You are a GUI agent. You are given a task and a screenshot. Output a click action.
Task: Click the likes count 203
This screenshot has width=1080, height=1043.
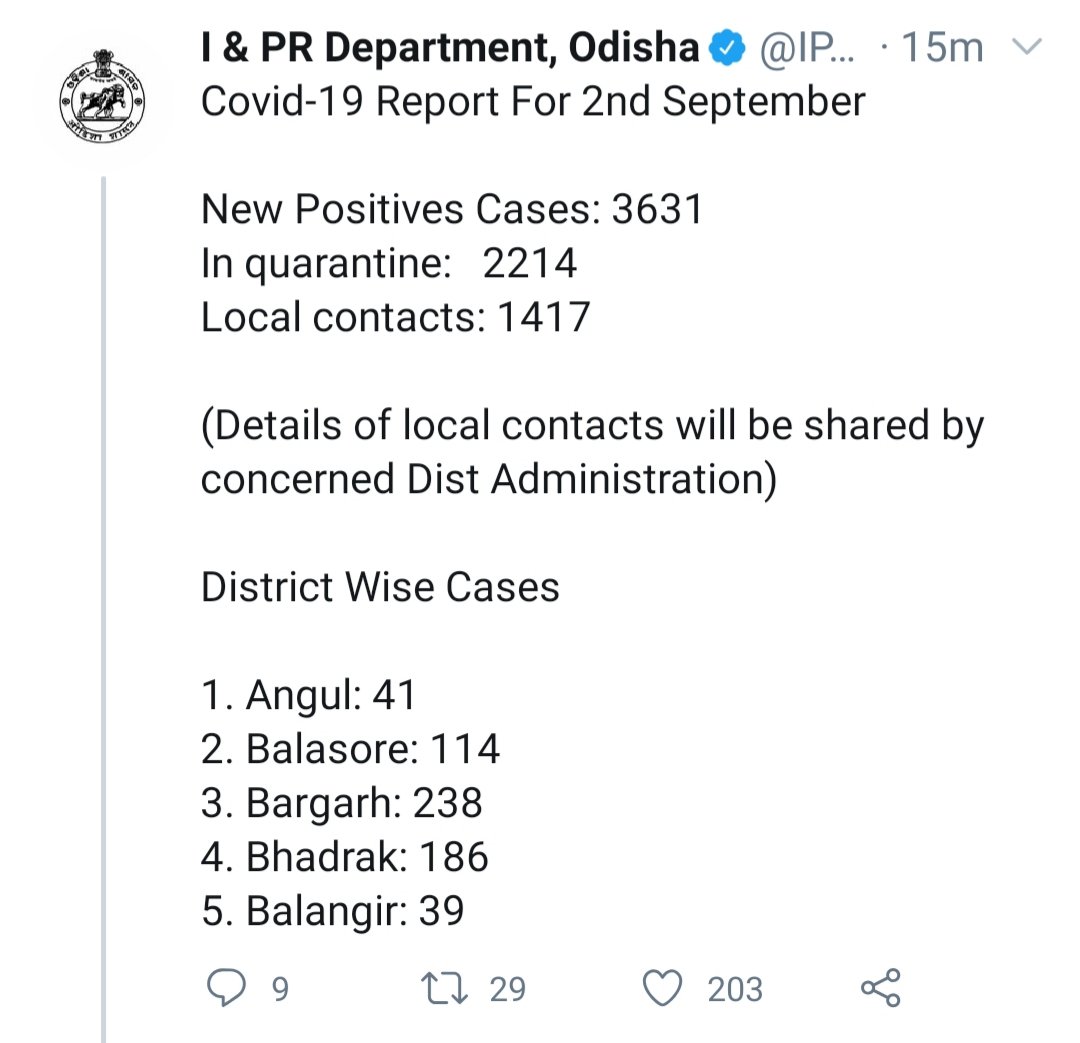click(735, 989)
